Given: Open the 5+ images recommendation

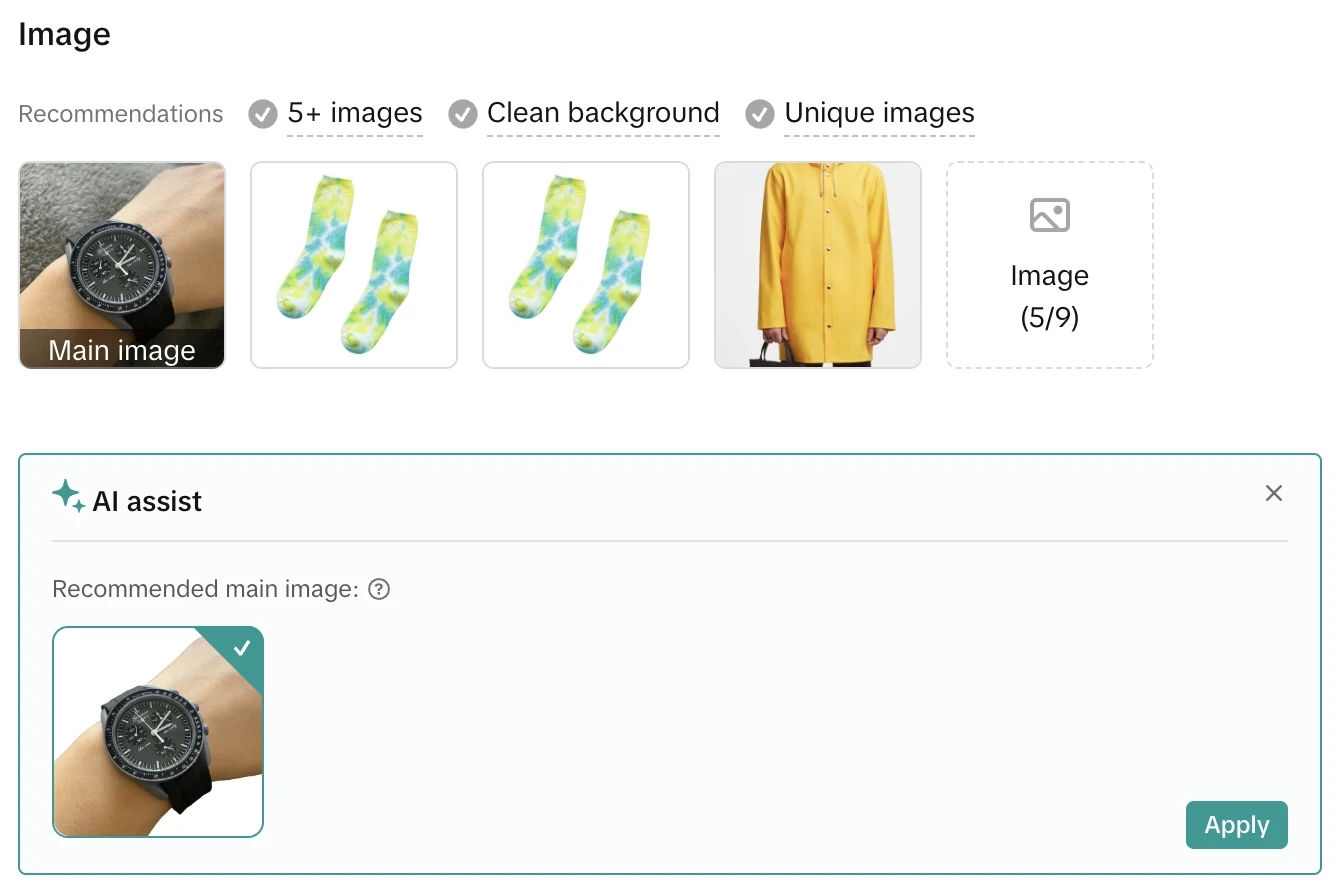Looking at the screenshot, I should click(x=355, y=113).
